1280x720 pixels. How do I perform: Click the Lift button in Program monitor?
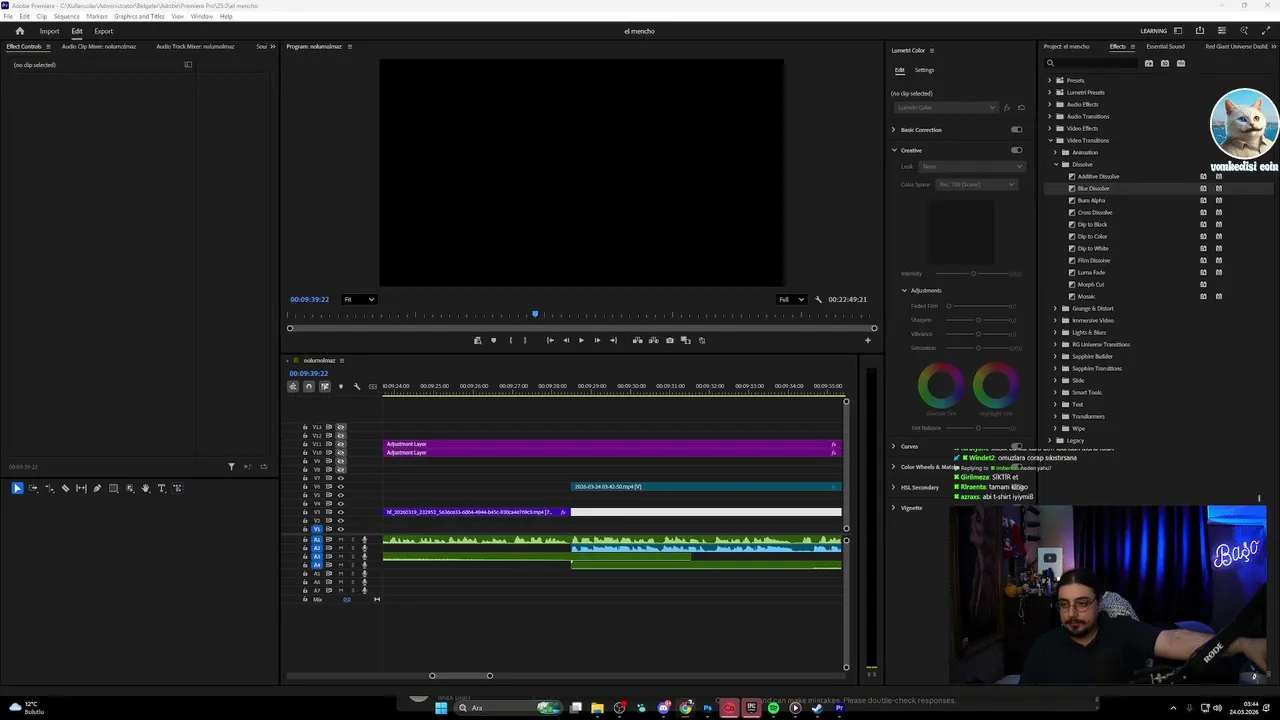pyautogui.click(x=637, y=340)
